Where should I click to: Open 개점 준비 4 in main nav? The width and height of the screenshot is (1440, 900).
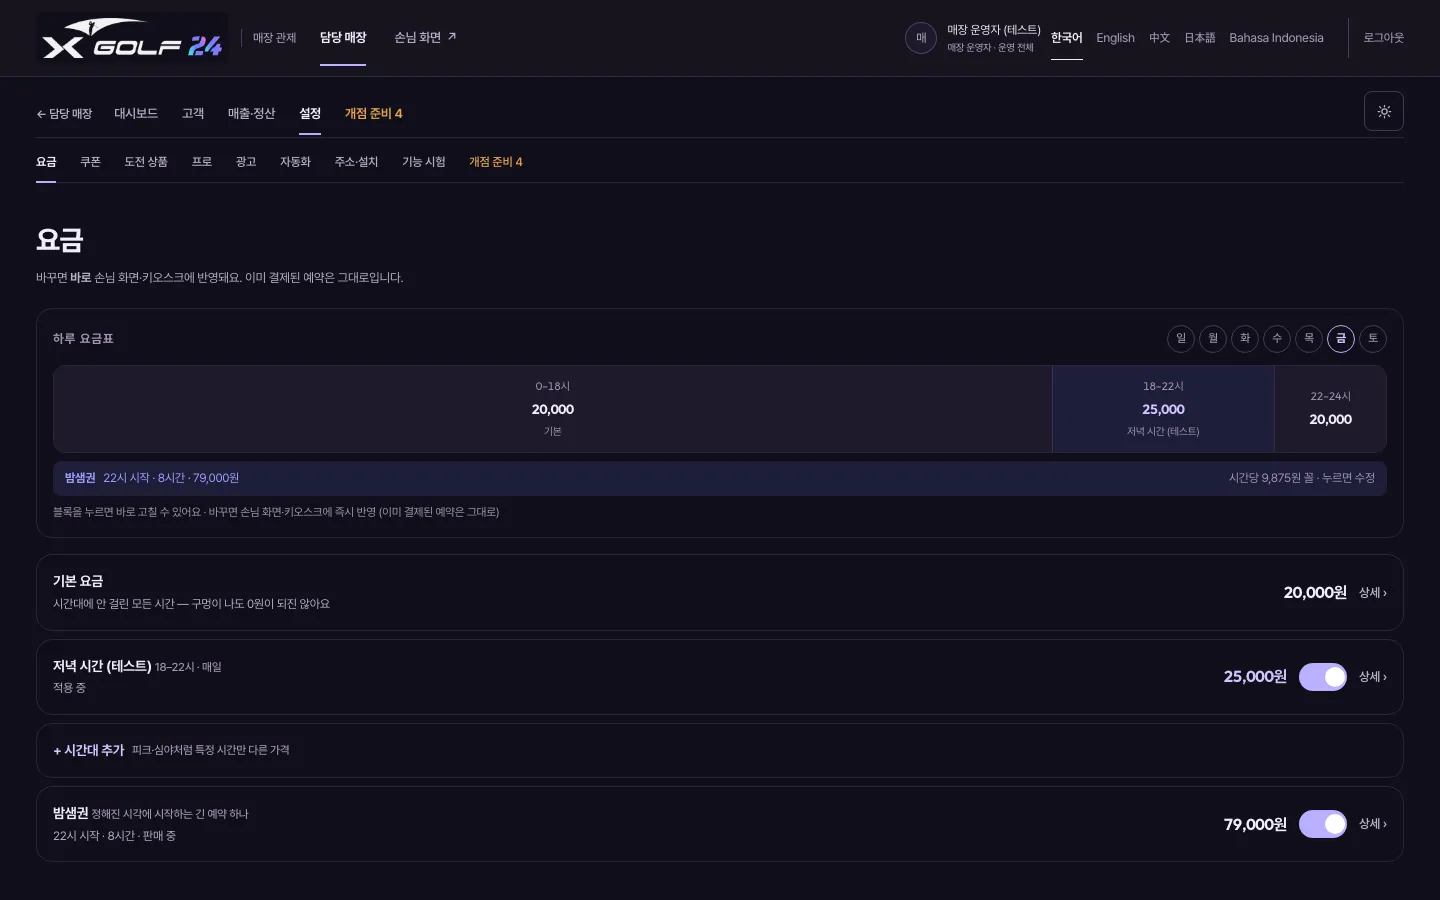[374, 114]
